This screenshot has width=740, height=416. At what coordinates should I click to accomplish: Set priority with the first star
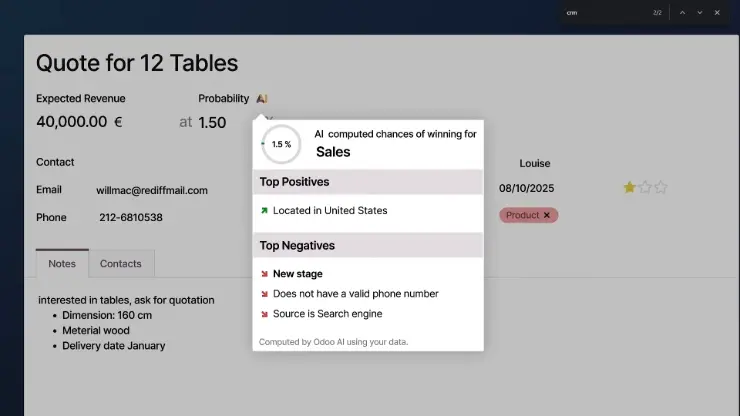630,187
